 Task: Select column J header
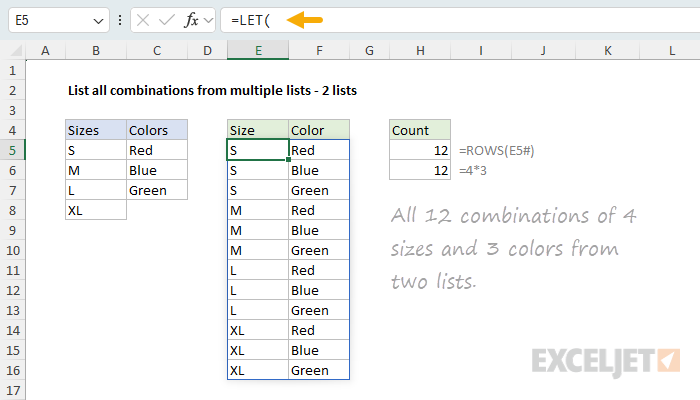tap(543, 50)
